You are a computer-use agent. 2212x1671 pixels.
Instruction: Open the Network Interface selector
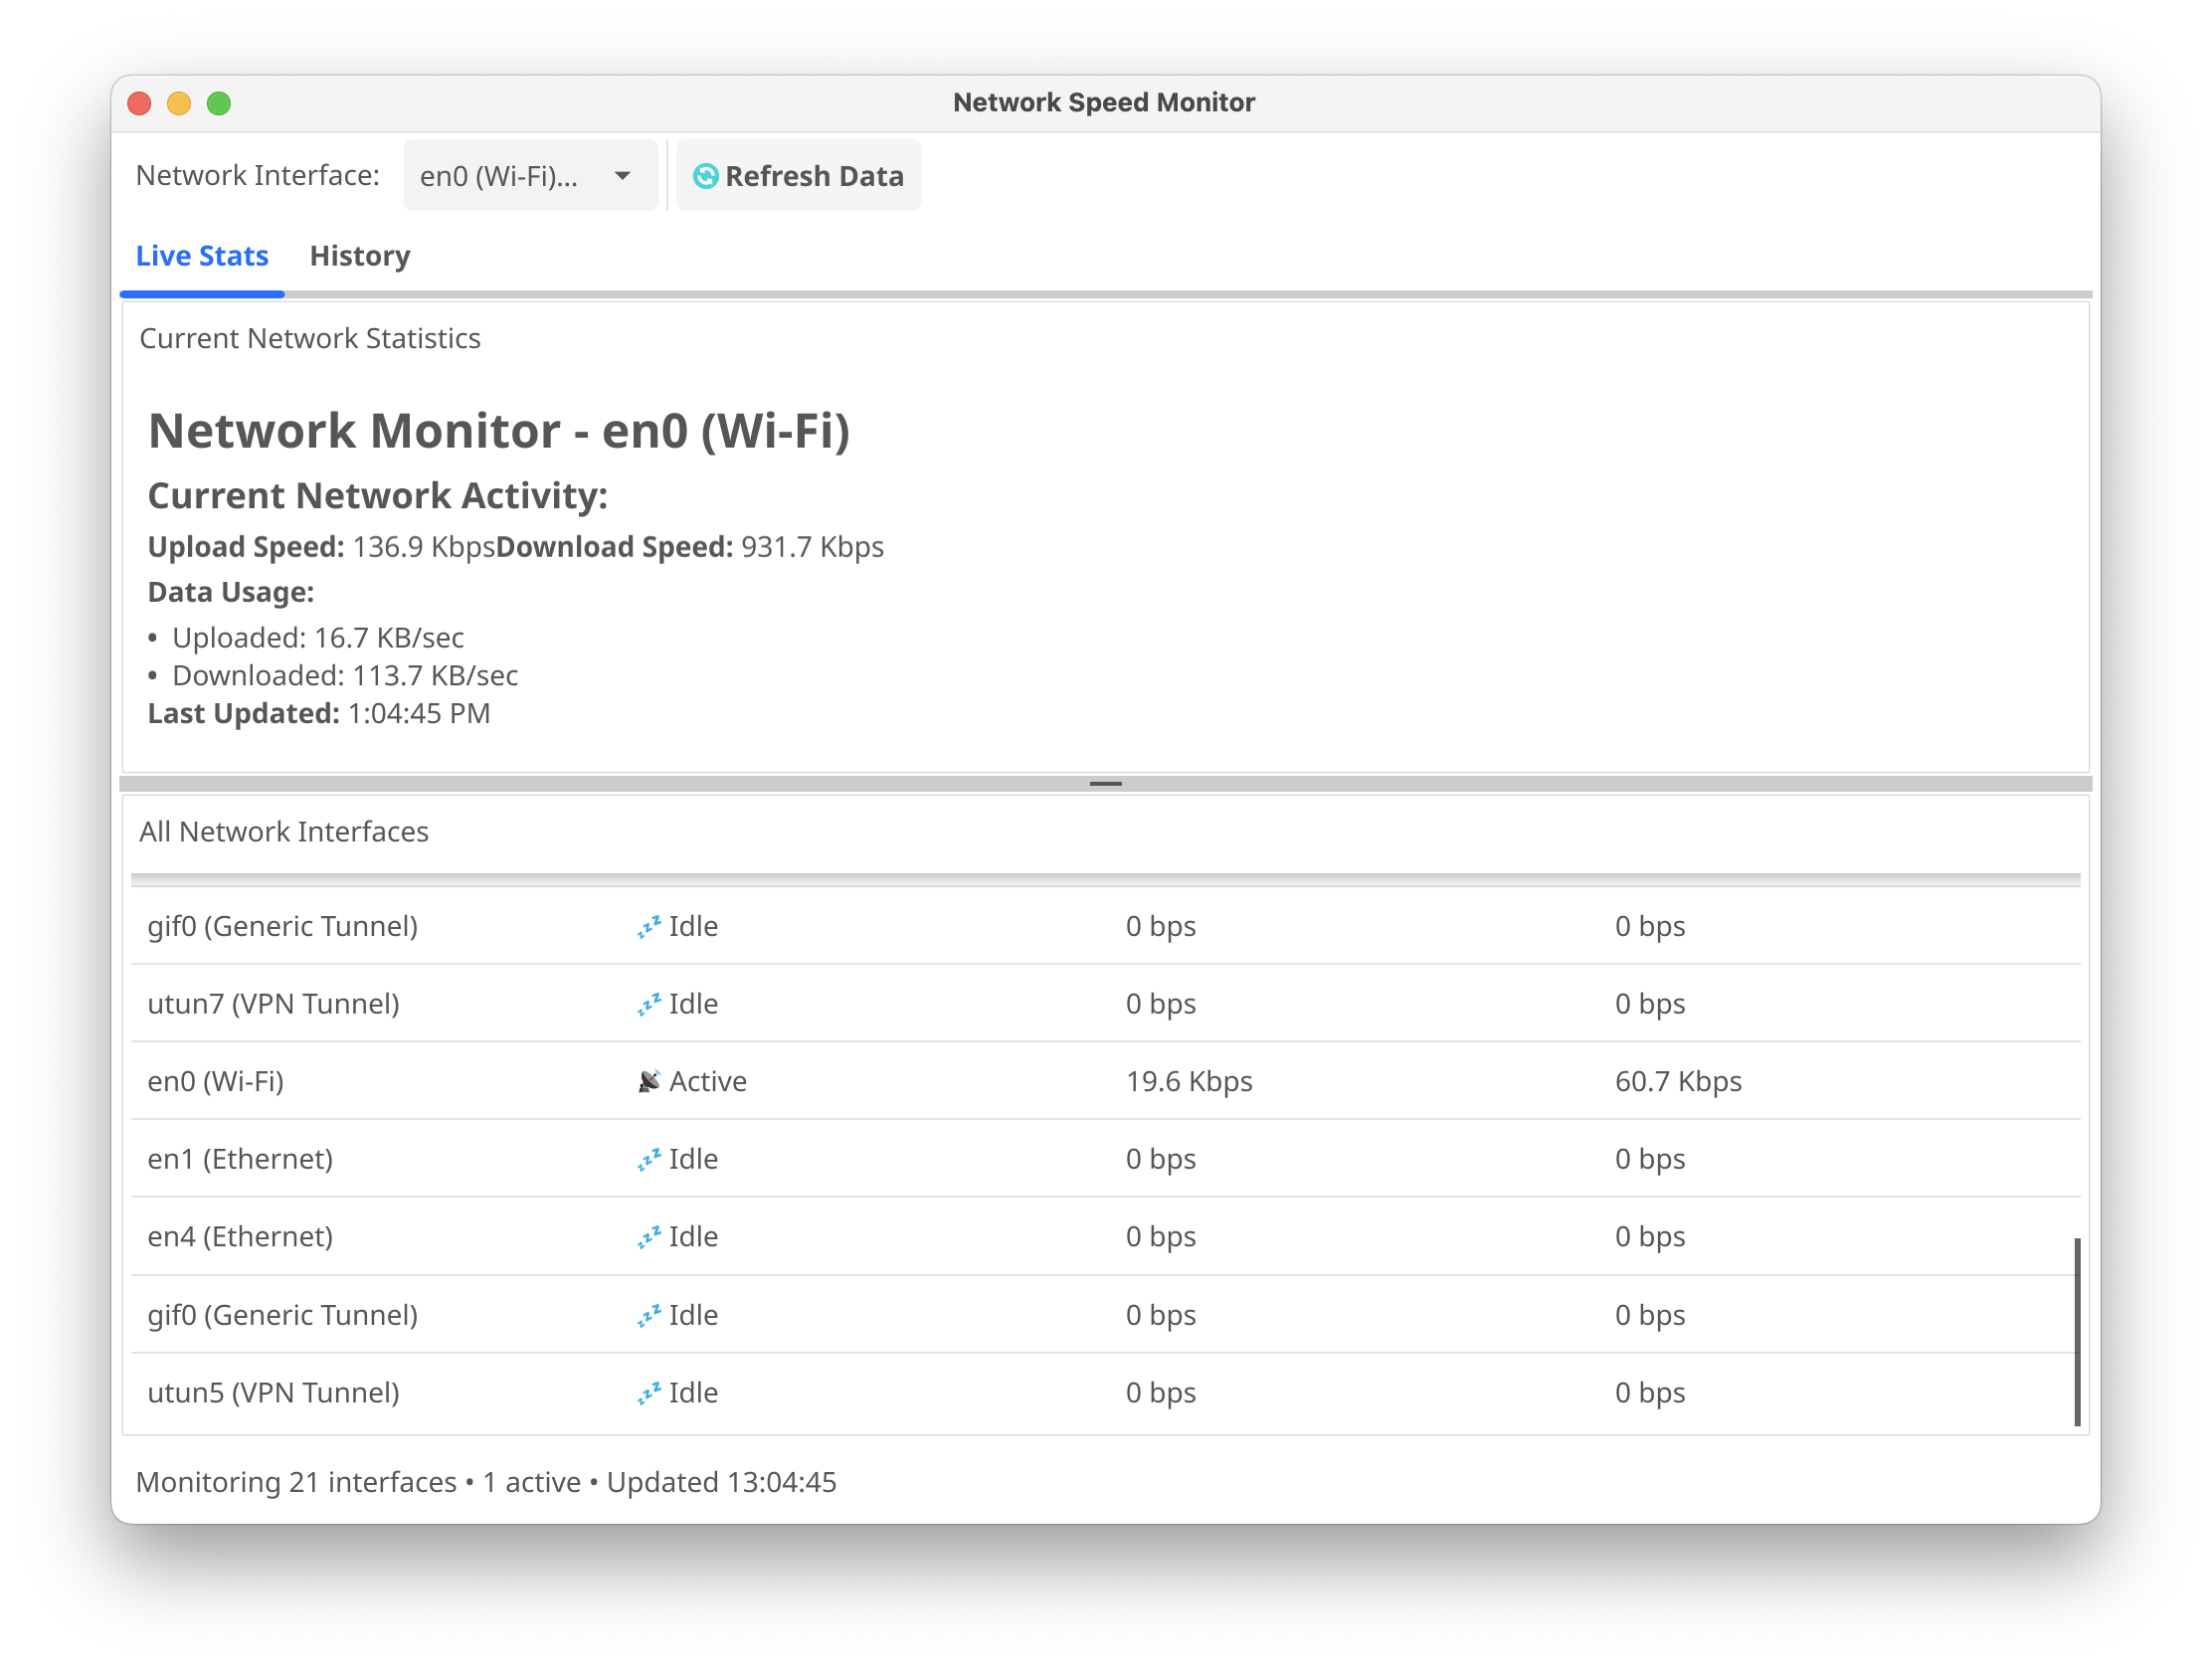[530, 175]
